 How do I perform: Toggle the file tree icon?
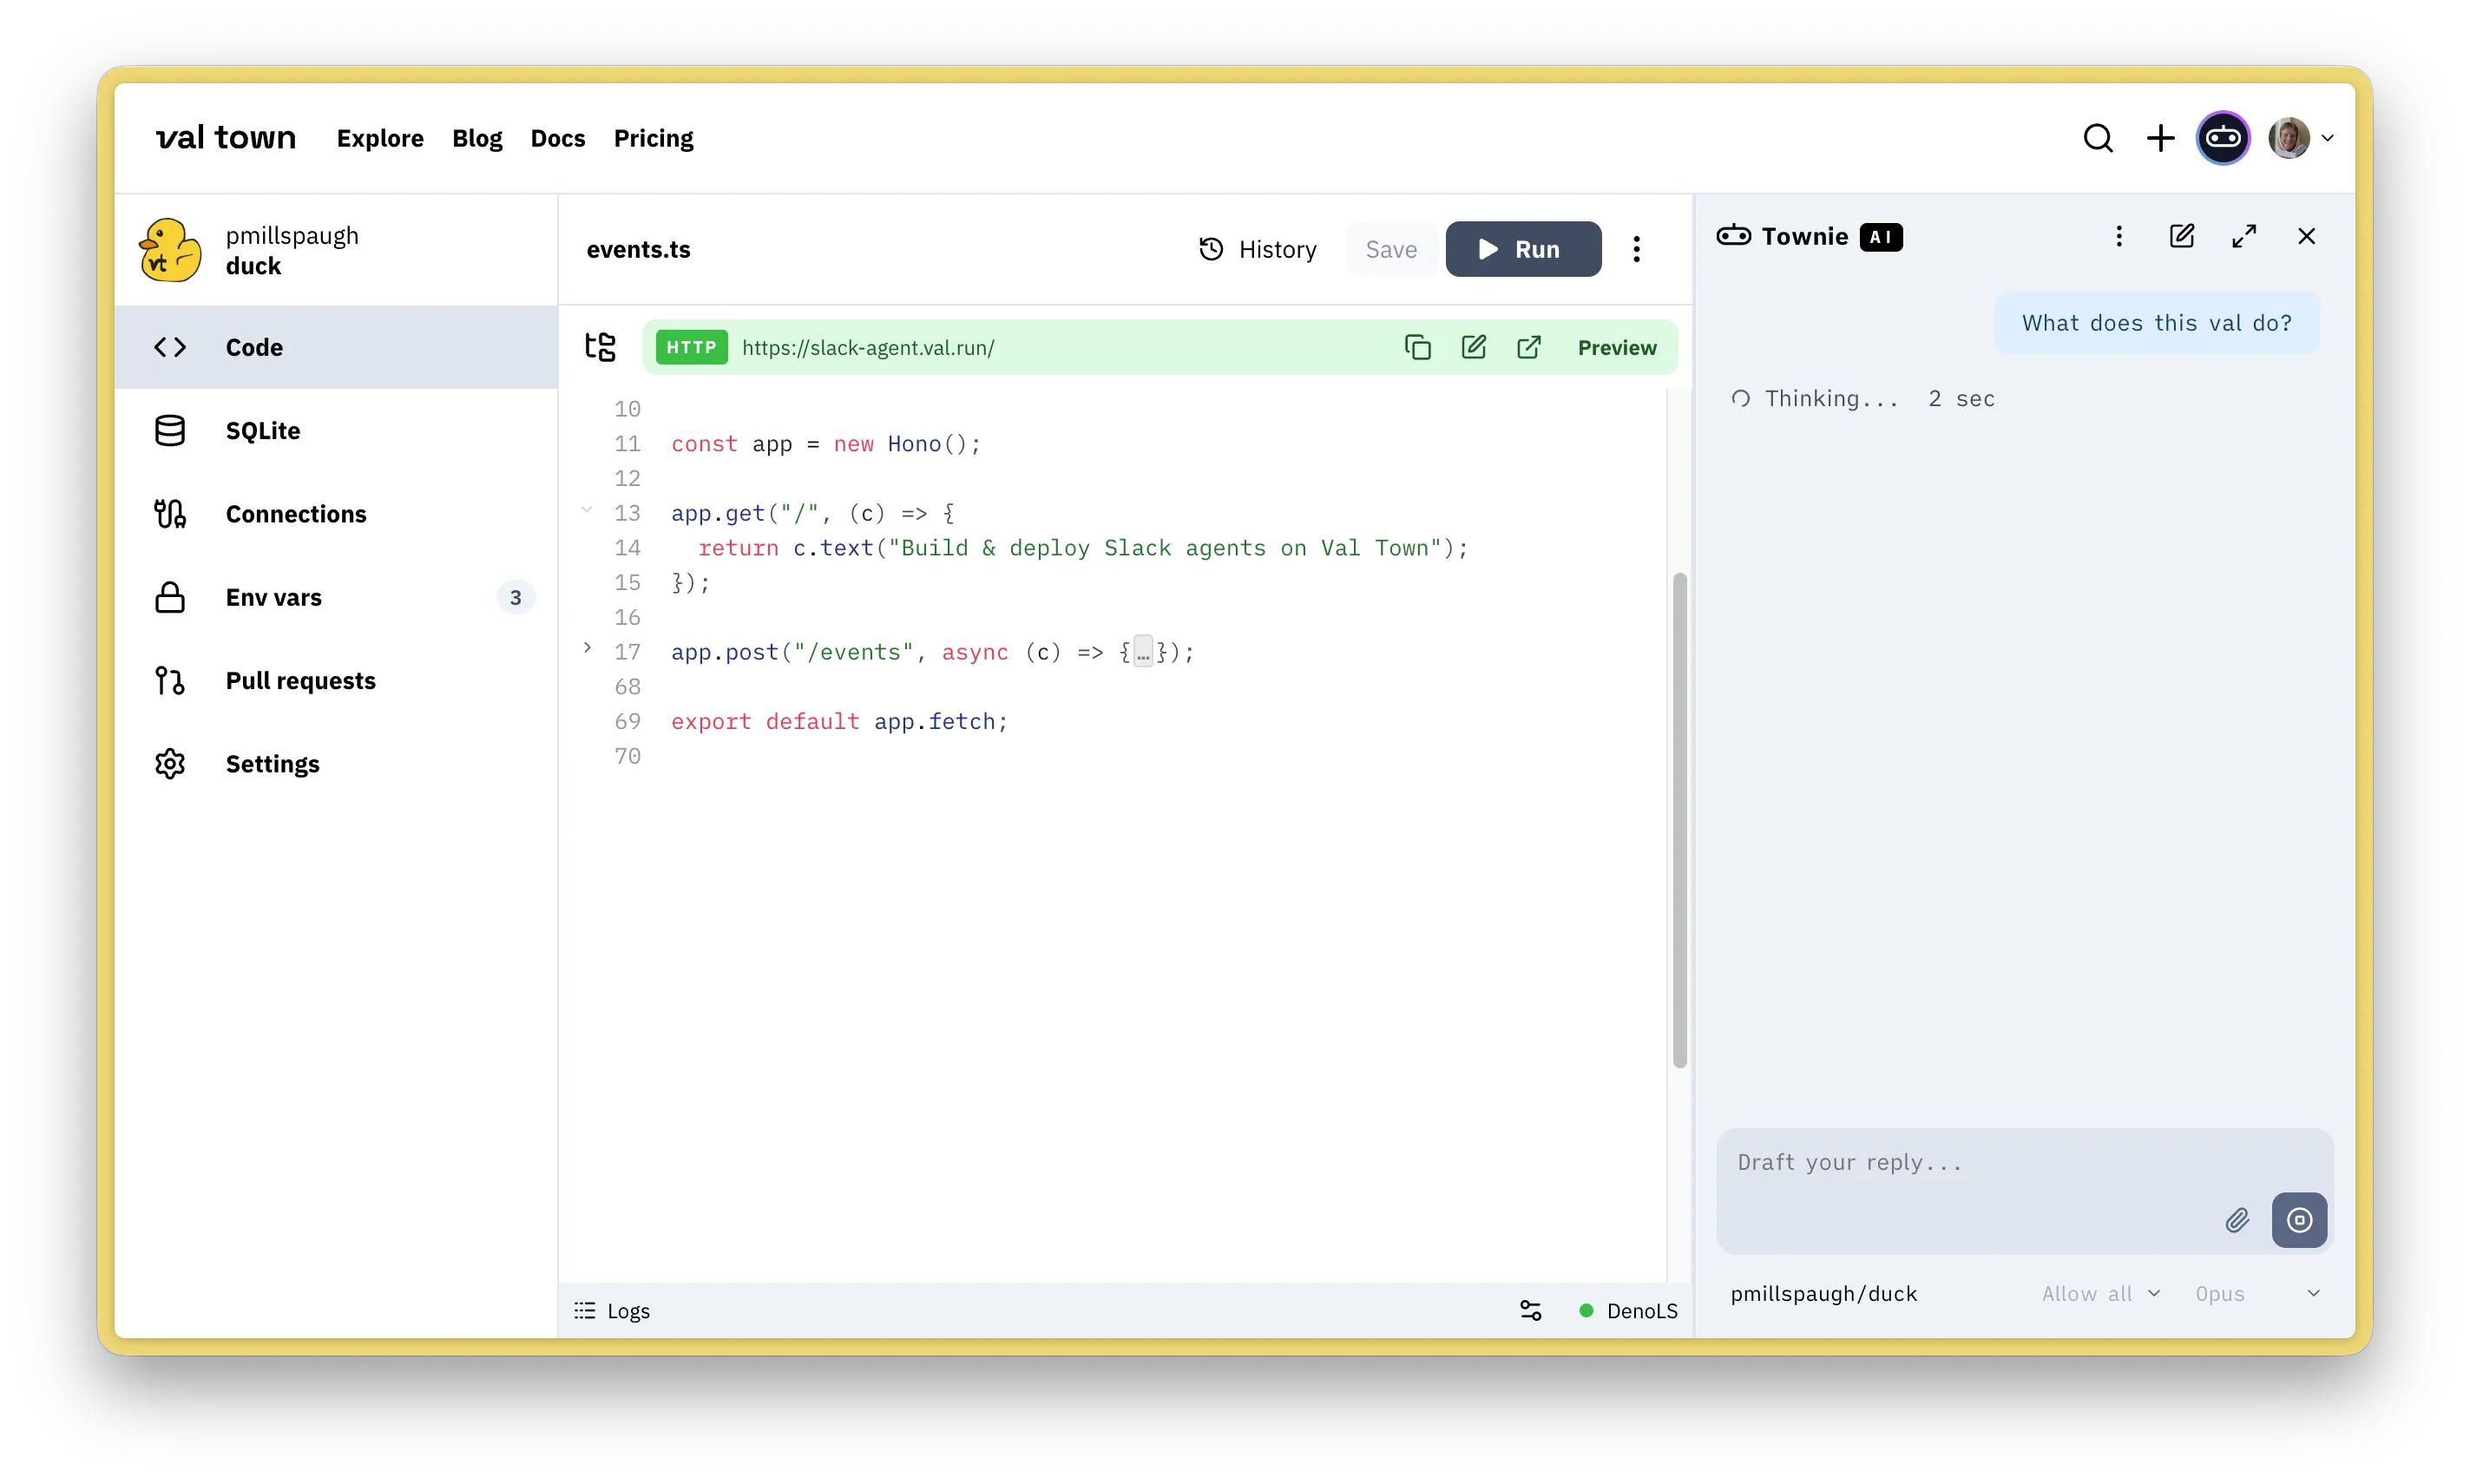[600, 347]
